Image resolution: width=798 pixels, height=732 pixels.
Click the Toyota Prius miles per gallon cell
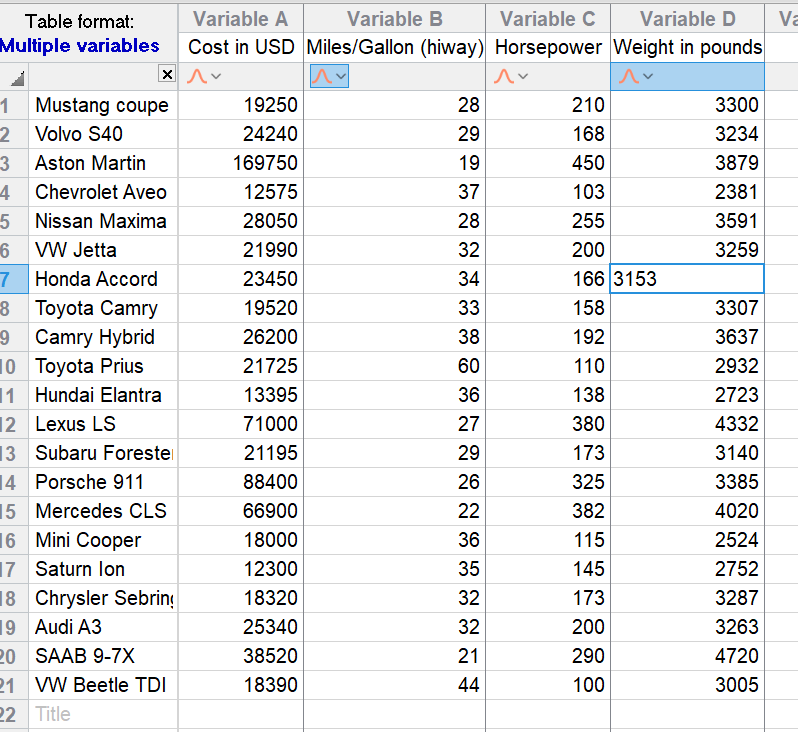394,366
